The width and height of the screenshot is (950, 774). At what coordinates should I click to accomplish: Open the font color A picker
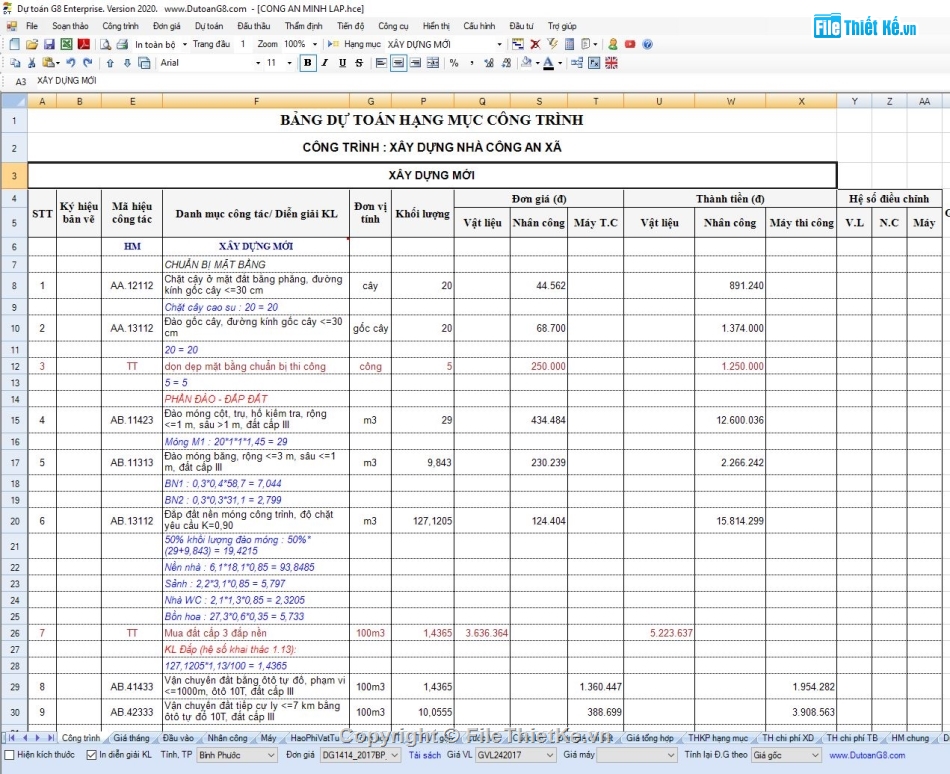coord(548,63)
